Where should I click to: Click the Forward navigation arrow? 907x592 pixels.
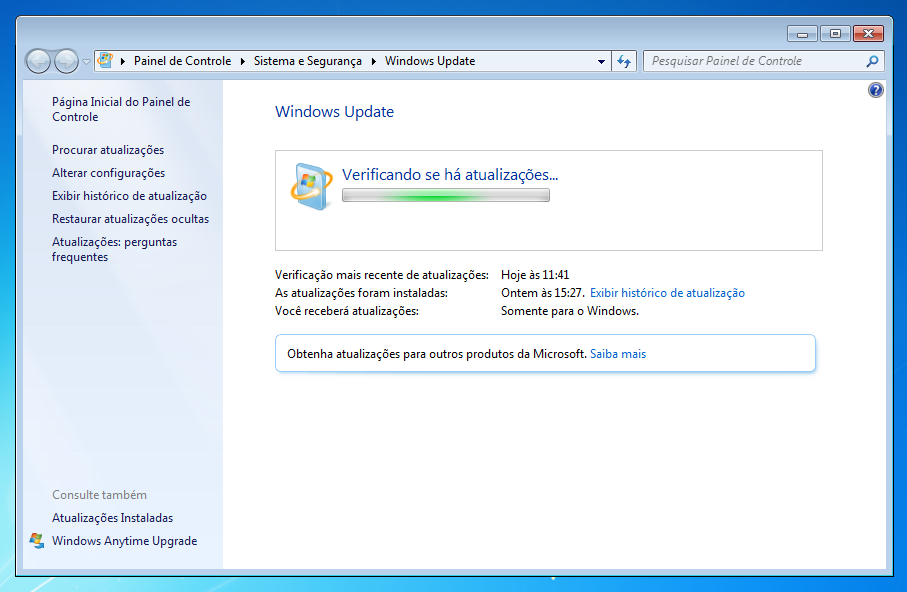point(66,61)
